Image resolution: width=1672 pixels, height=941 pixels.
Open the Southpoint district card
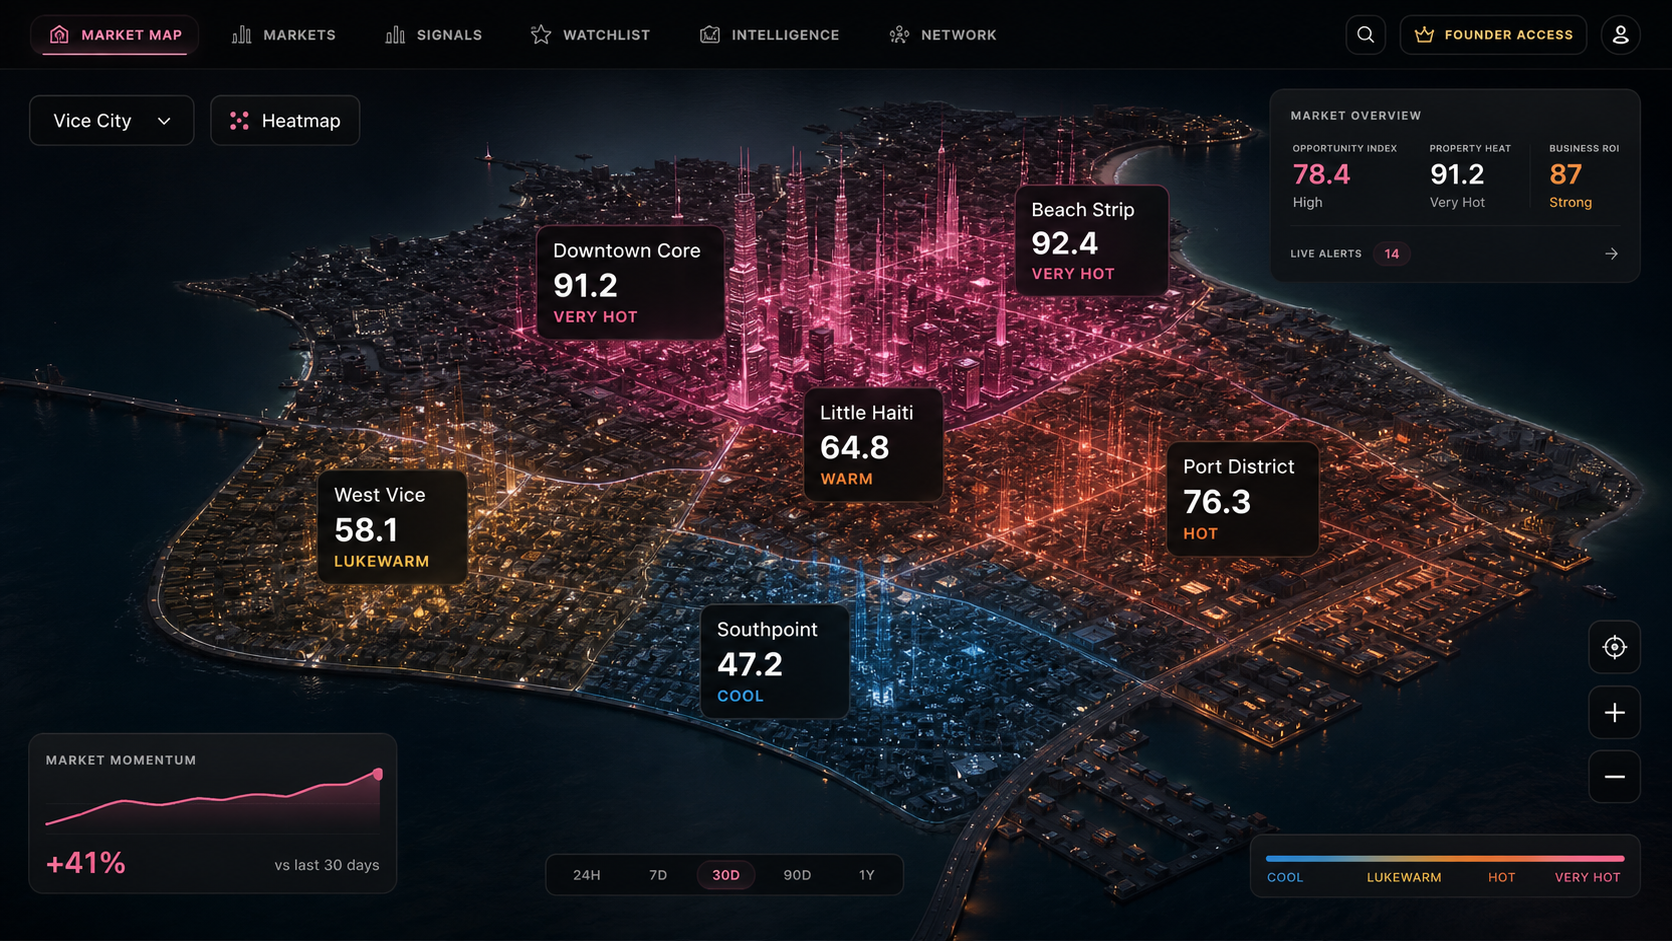pos(775,661)
